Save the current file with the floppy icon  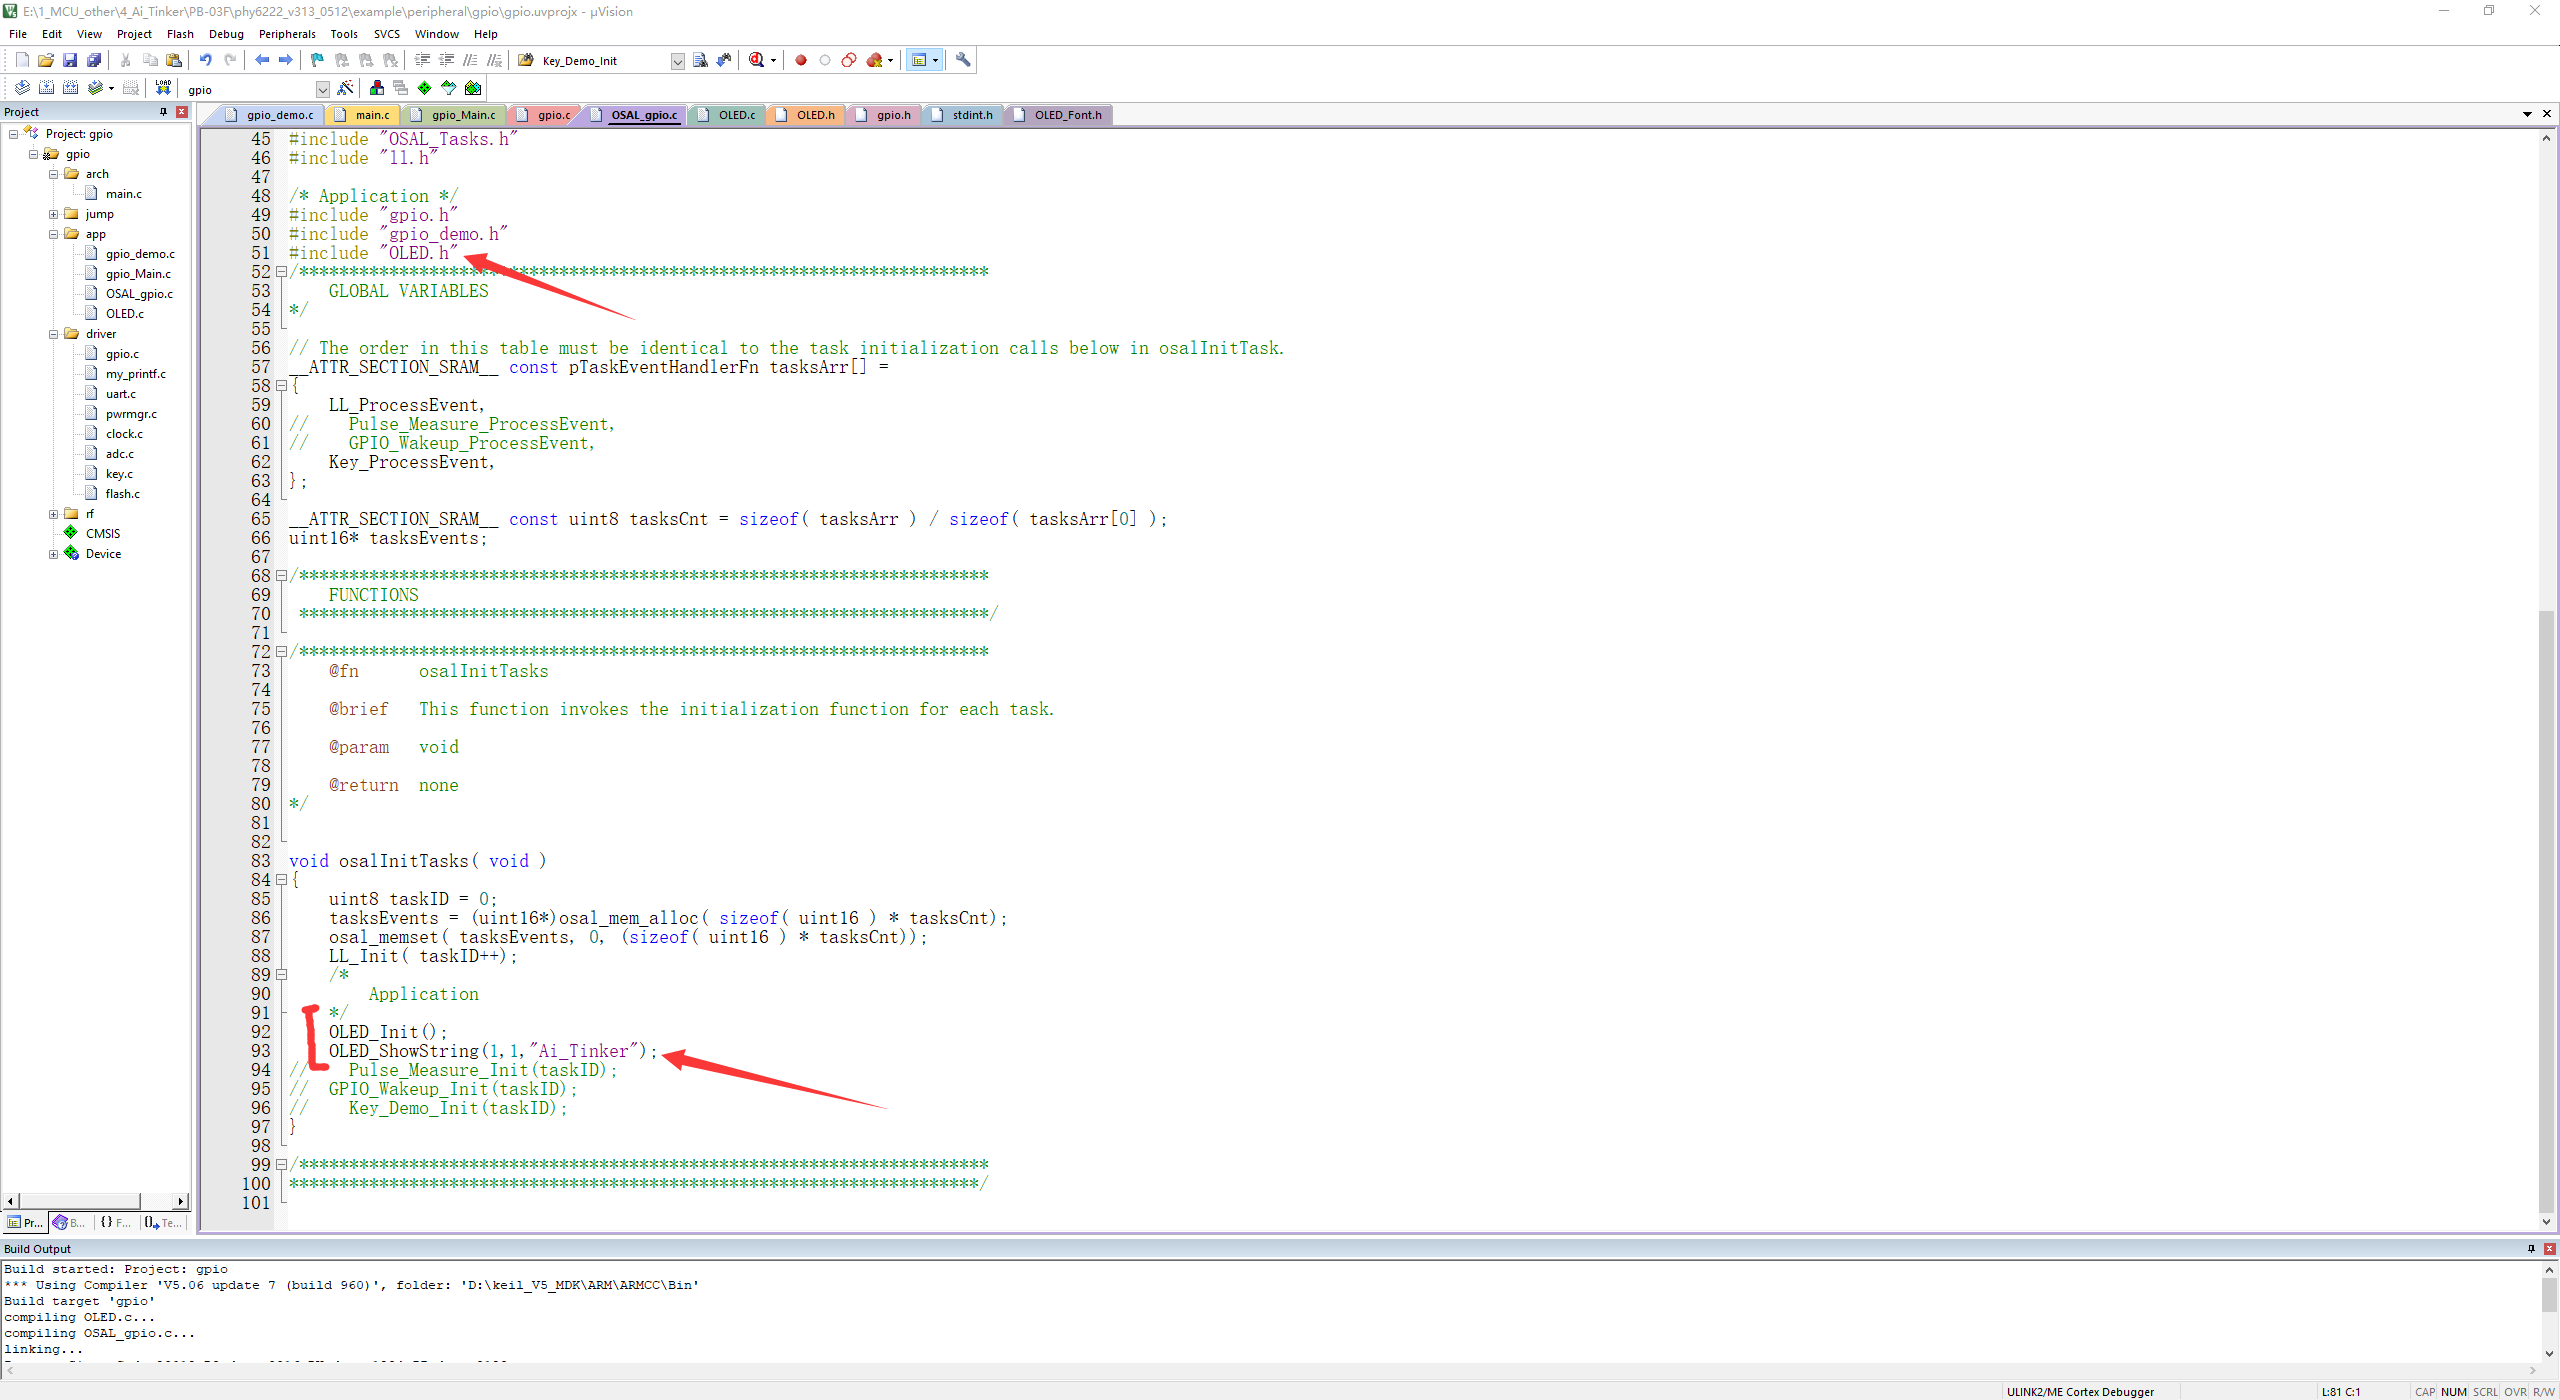[70, 60]
